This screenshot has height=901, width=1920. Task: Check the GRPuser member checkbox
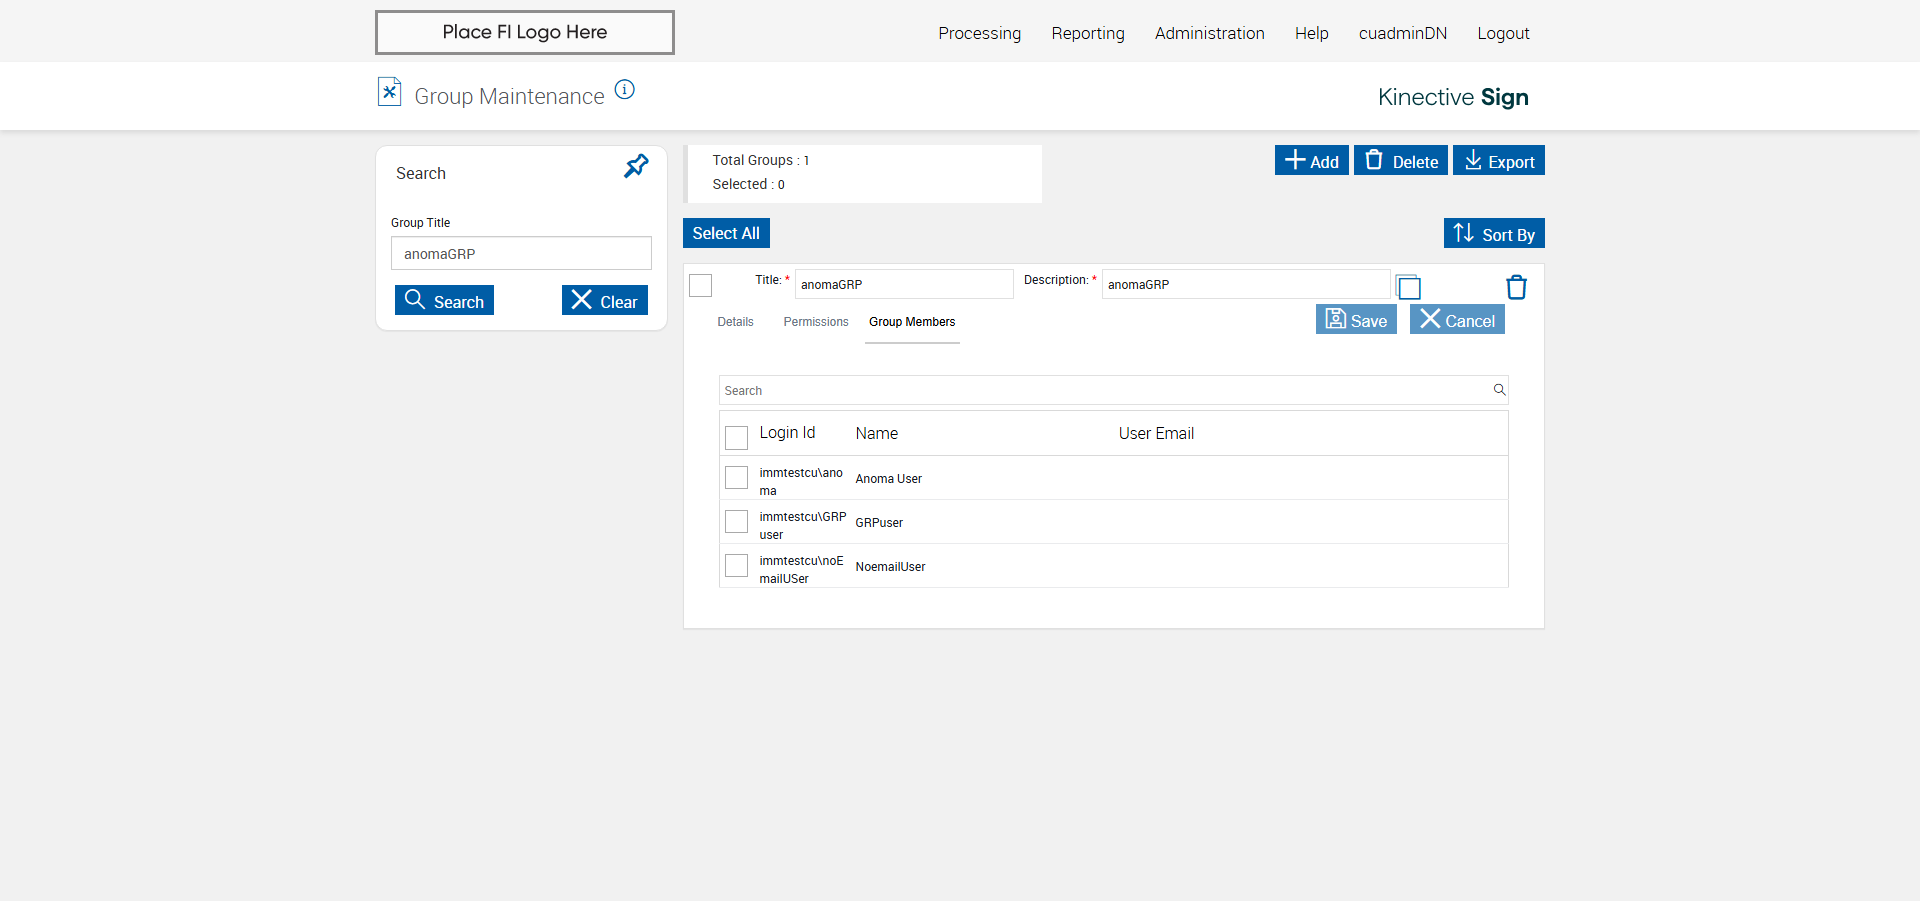tap(736, 522)
